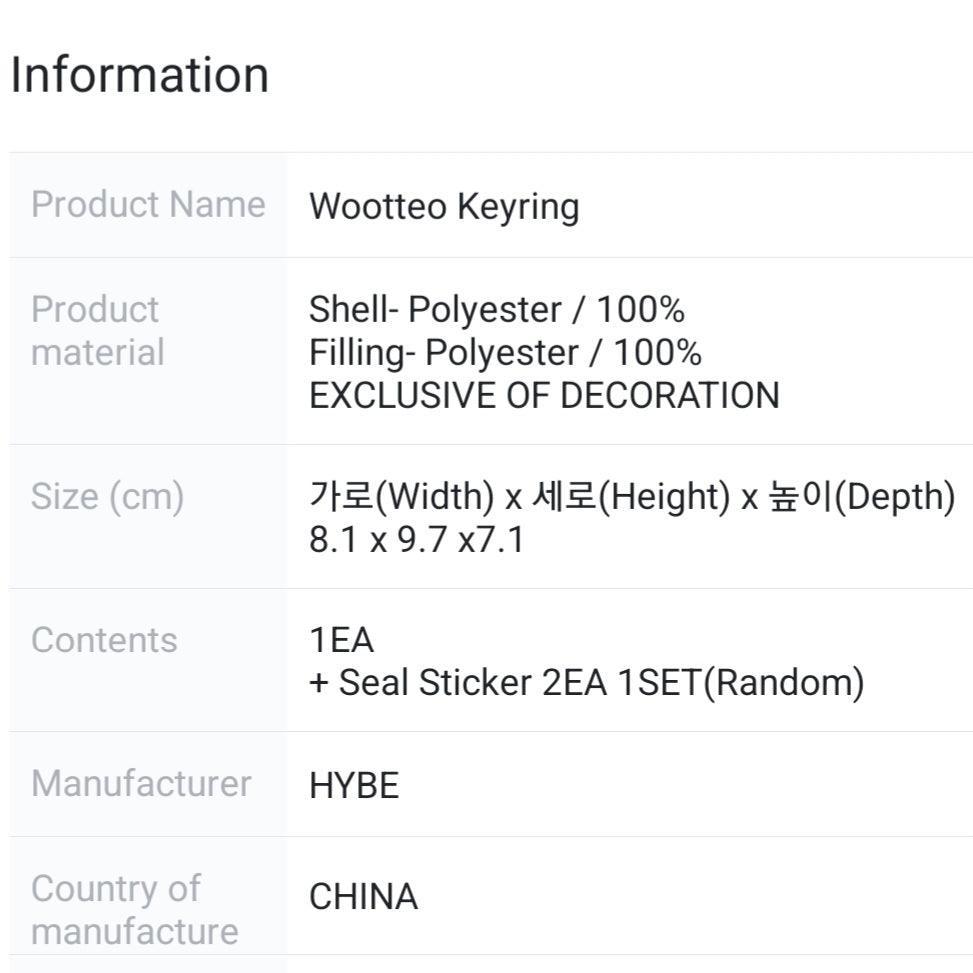Click the HYBE manufacturer value
Viewport: 973px width, 973px height.
[354, 786]
